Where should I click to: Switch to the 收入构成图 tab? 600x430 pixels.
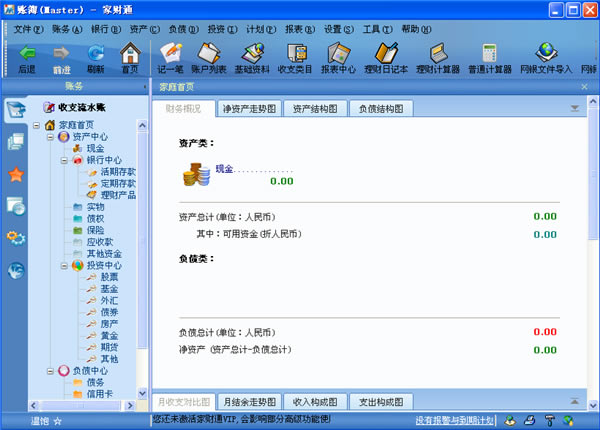[x=315, y=402]
